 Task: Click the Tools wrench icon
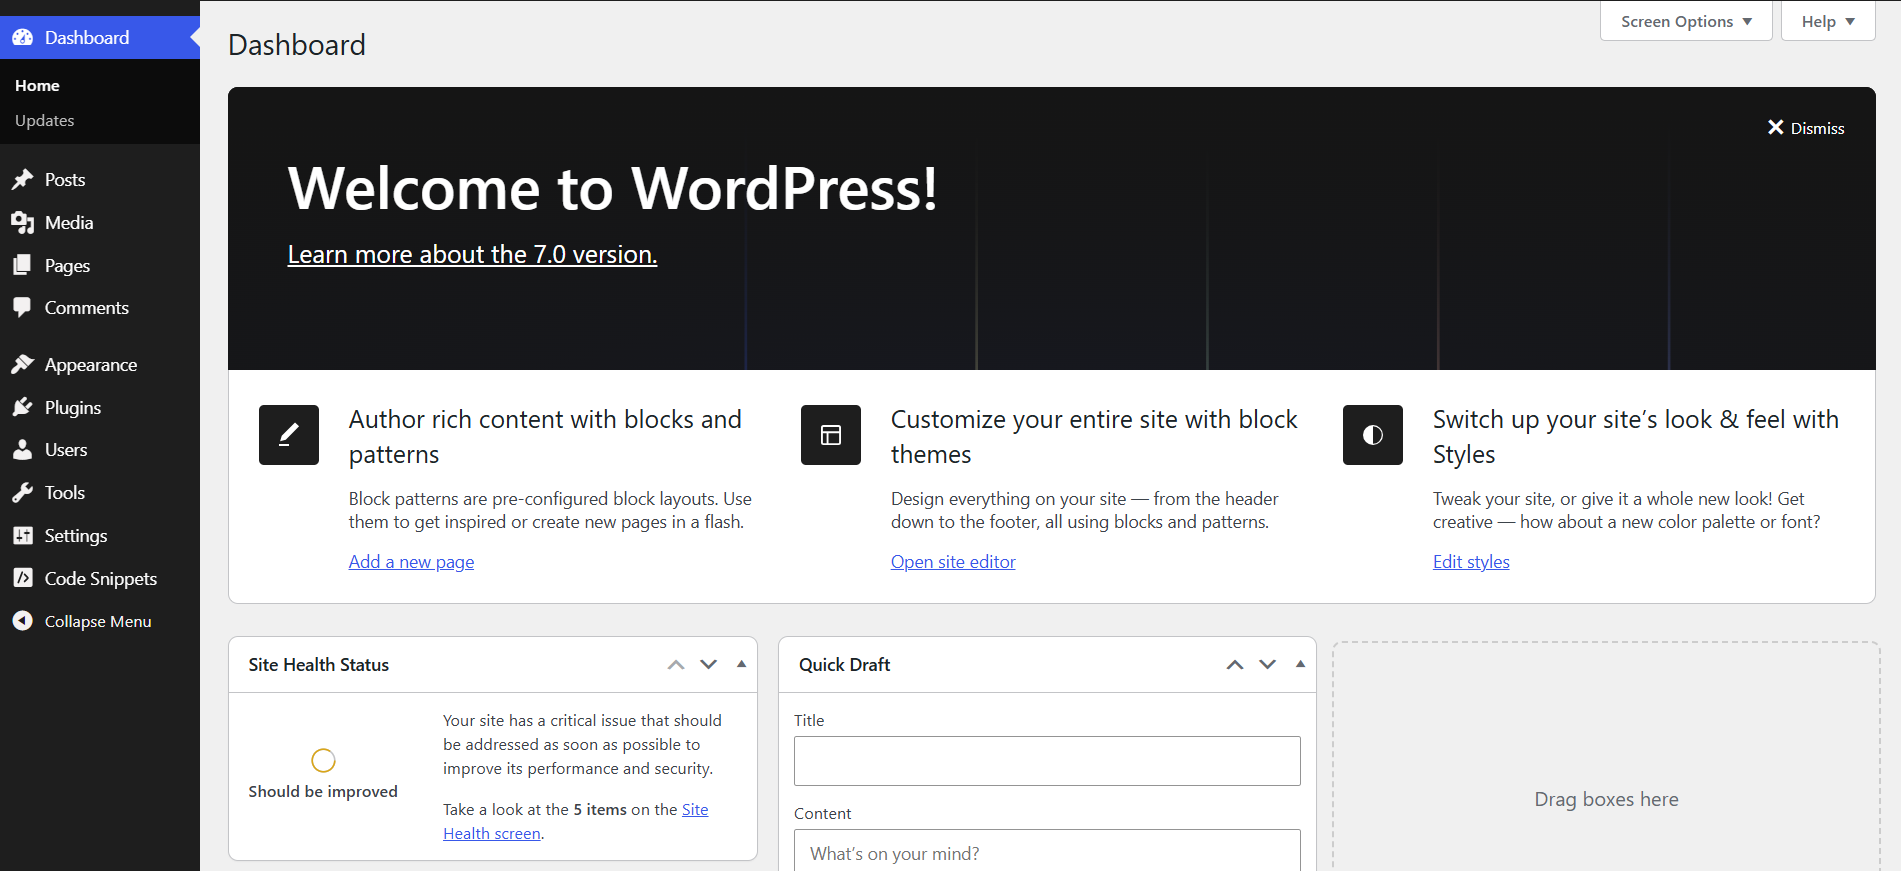pos(23,493)
